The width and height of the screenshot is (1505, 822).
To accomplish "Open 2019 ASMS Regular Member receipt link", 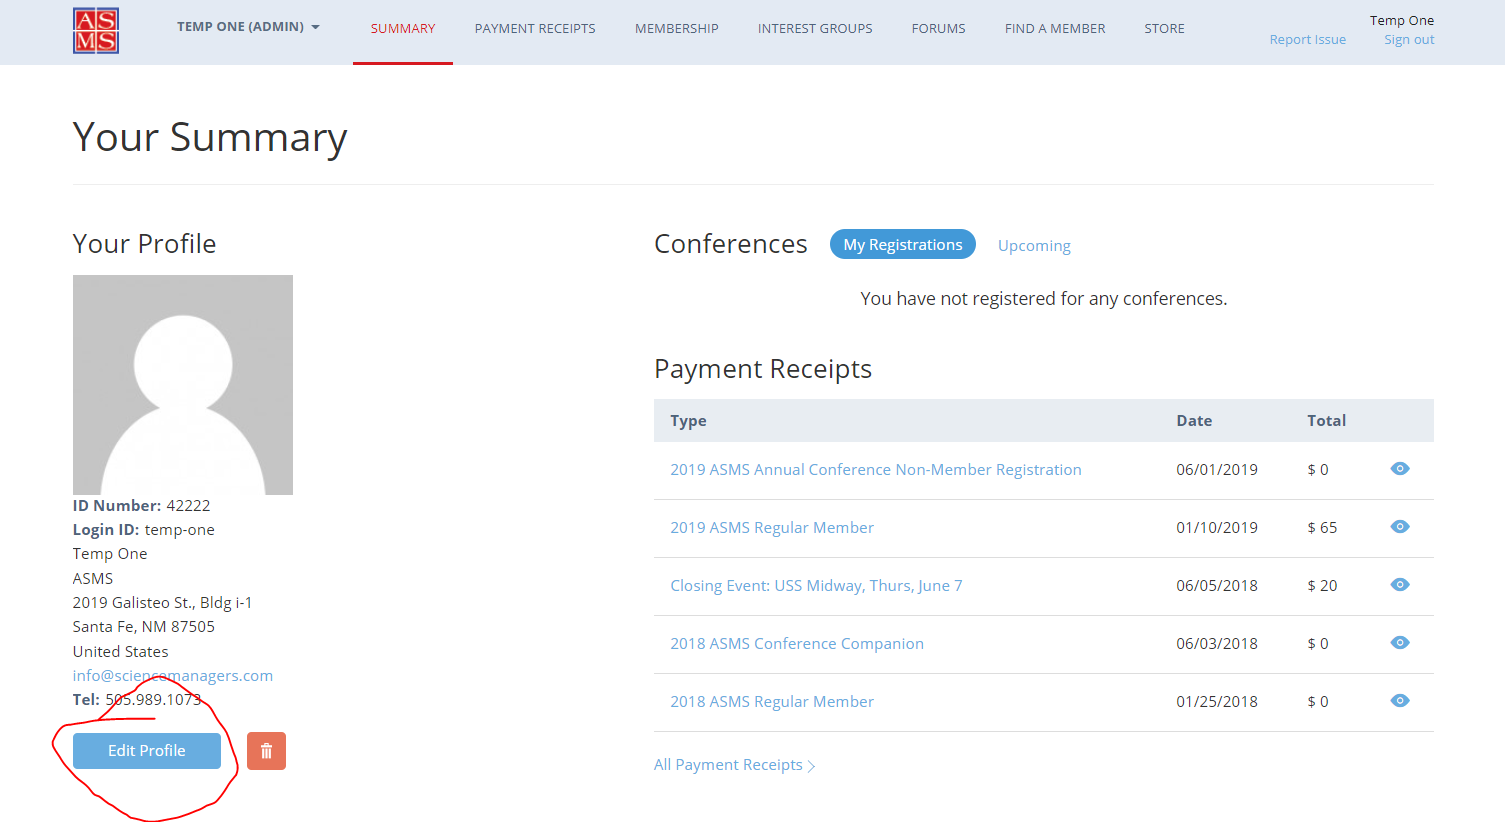I will [772, 528].
